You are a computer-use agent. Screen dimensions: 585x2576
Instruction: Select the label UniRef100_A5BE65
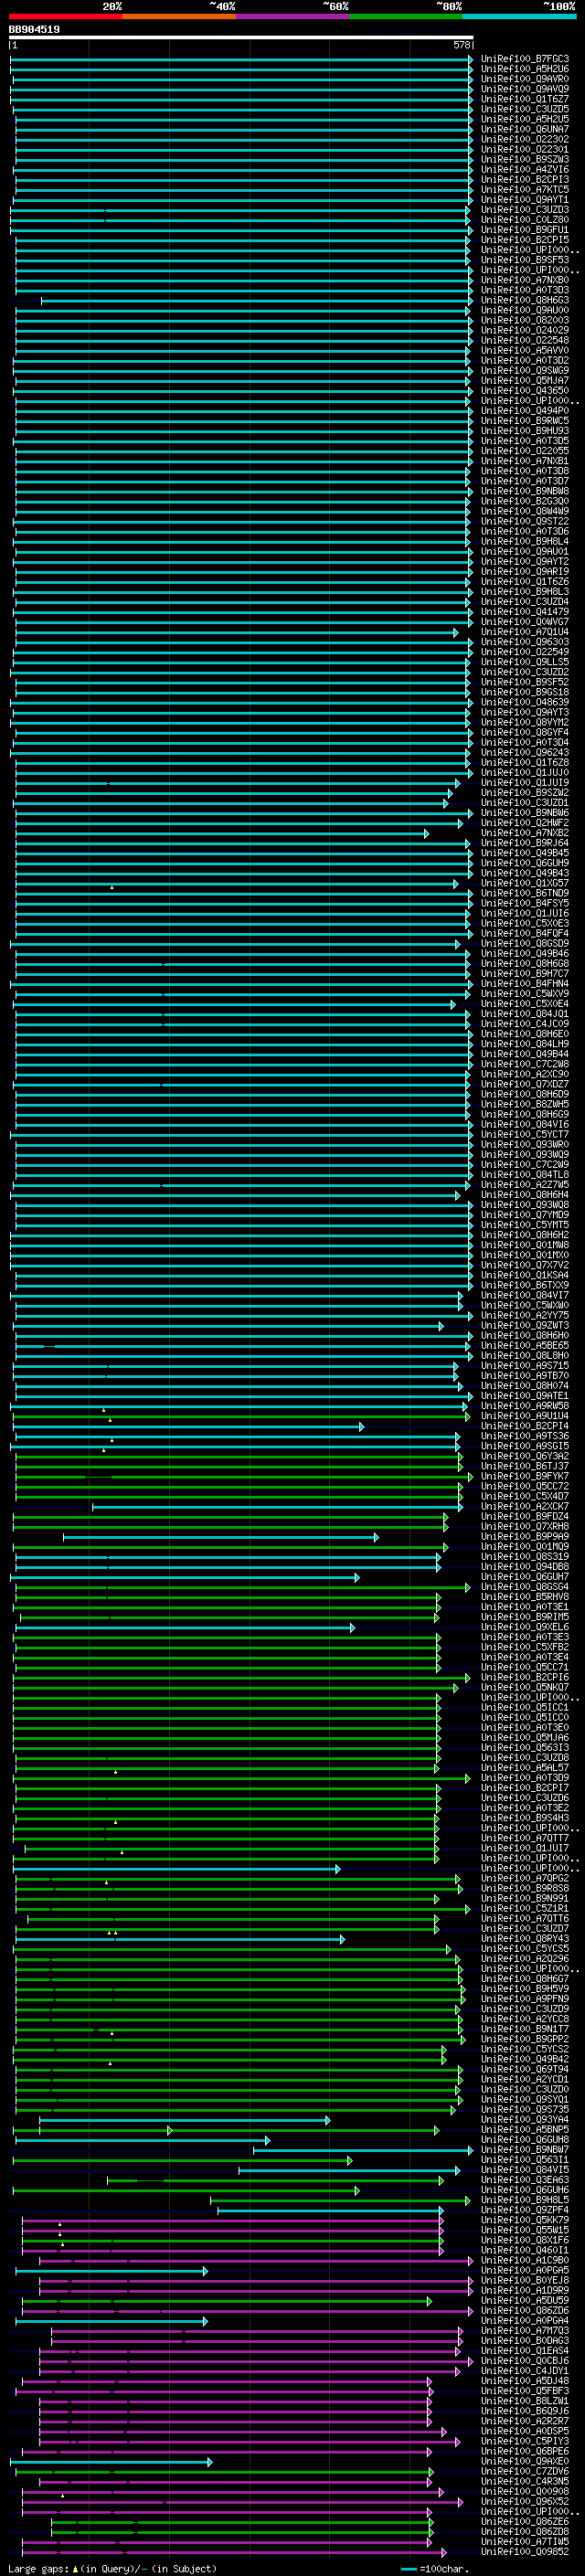(524, 1346)
